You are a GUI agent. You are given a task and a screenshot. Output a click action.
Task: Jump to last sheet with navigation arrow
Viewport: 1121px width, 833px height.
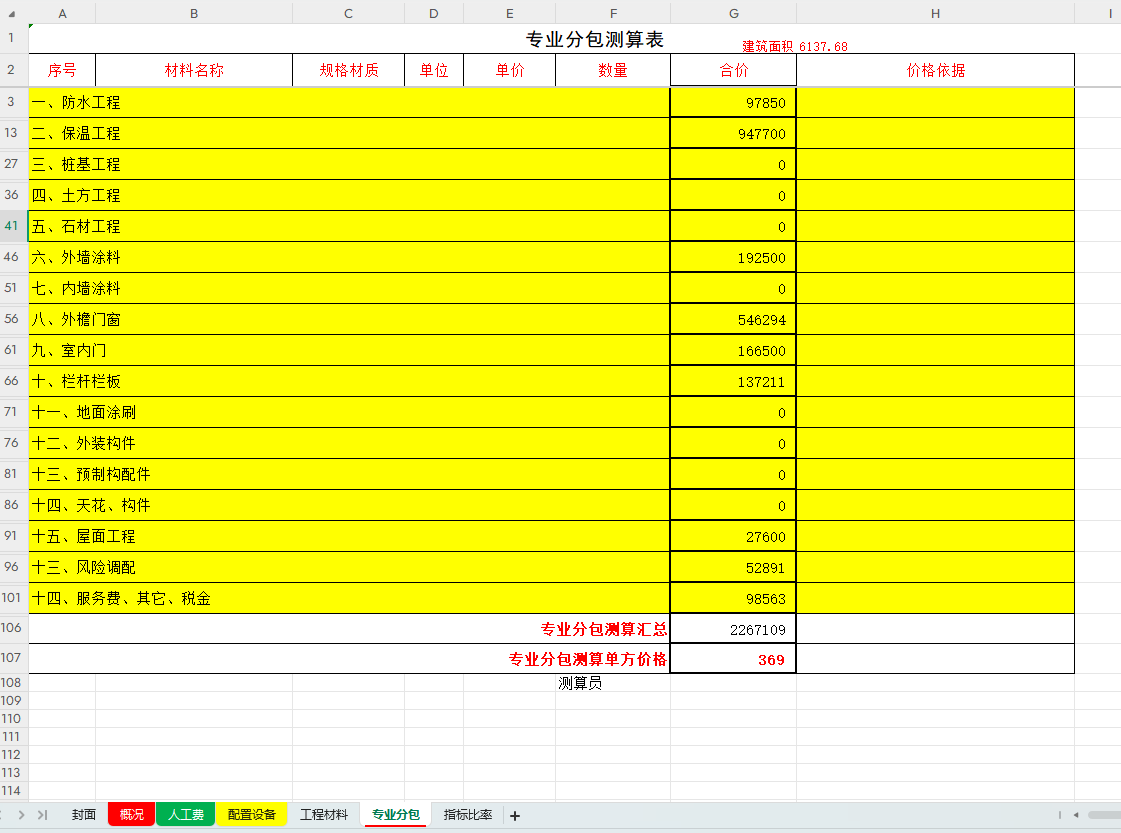[x=42, y=815]
